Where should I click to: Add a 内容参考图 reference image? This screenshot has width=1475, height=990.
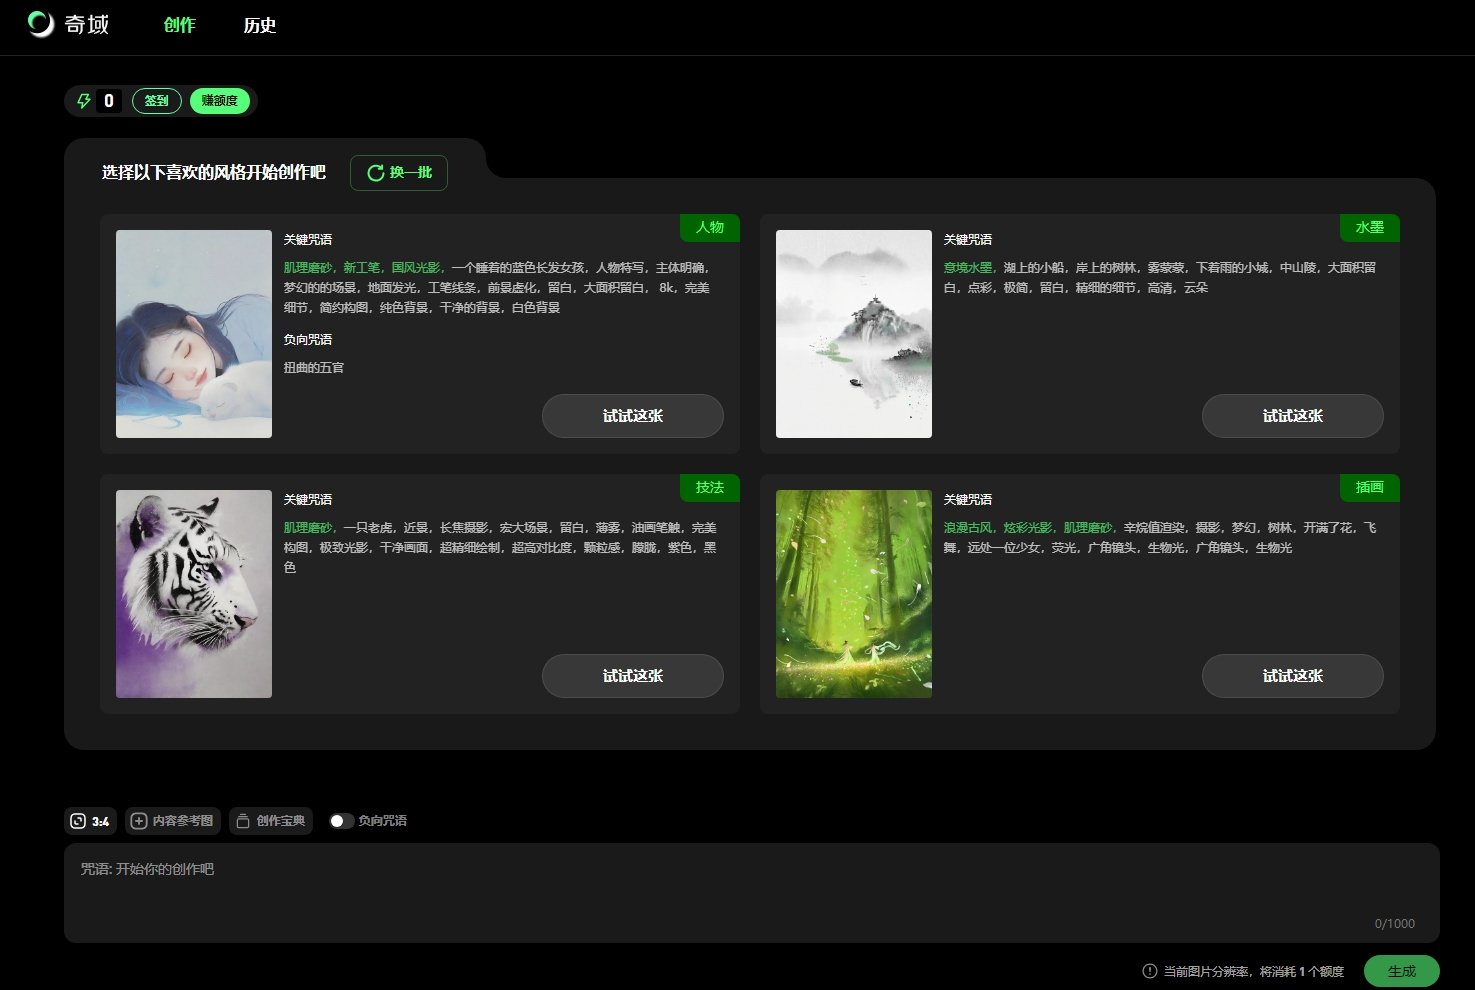tap(173, 821)
